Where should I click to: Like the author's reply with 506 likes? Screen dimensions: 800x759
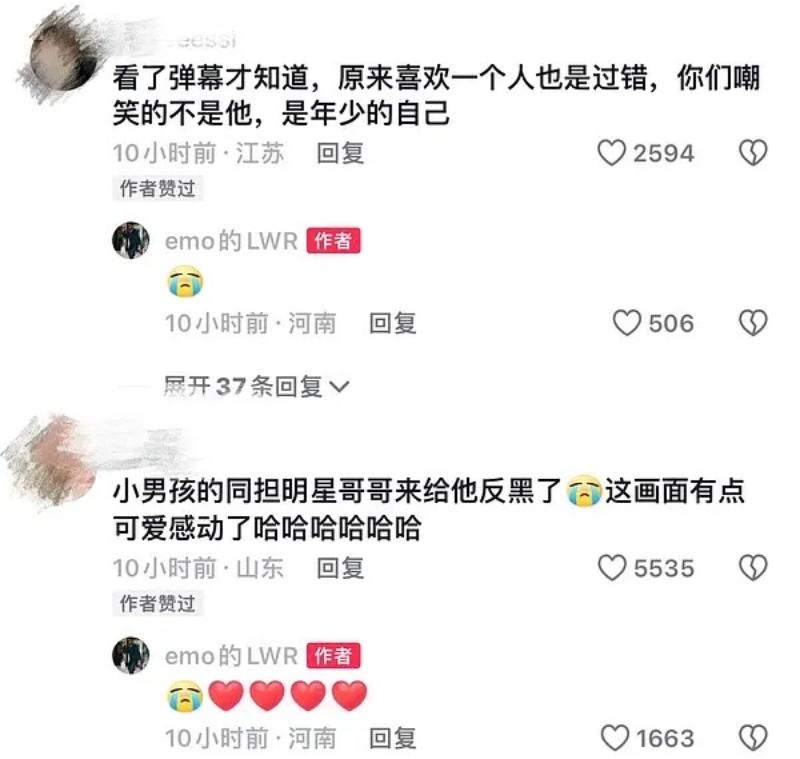click(x=627, y=323)
